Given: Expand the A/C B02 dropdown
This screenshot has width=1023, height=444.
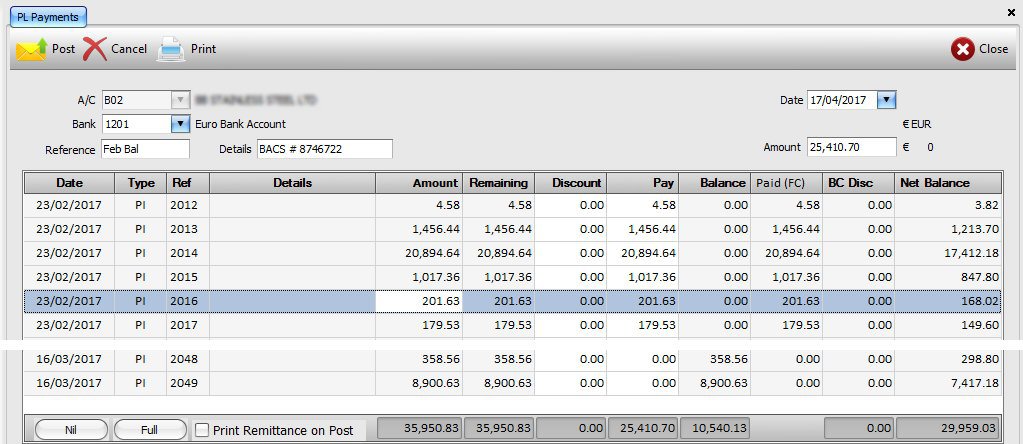Looking at the screenshot, I should pyautogui.click(x=180, y=100).
